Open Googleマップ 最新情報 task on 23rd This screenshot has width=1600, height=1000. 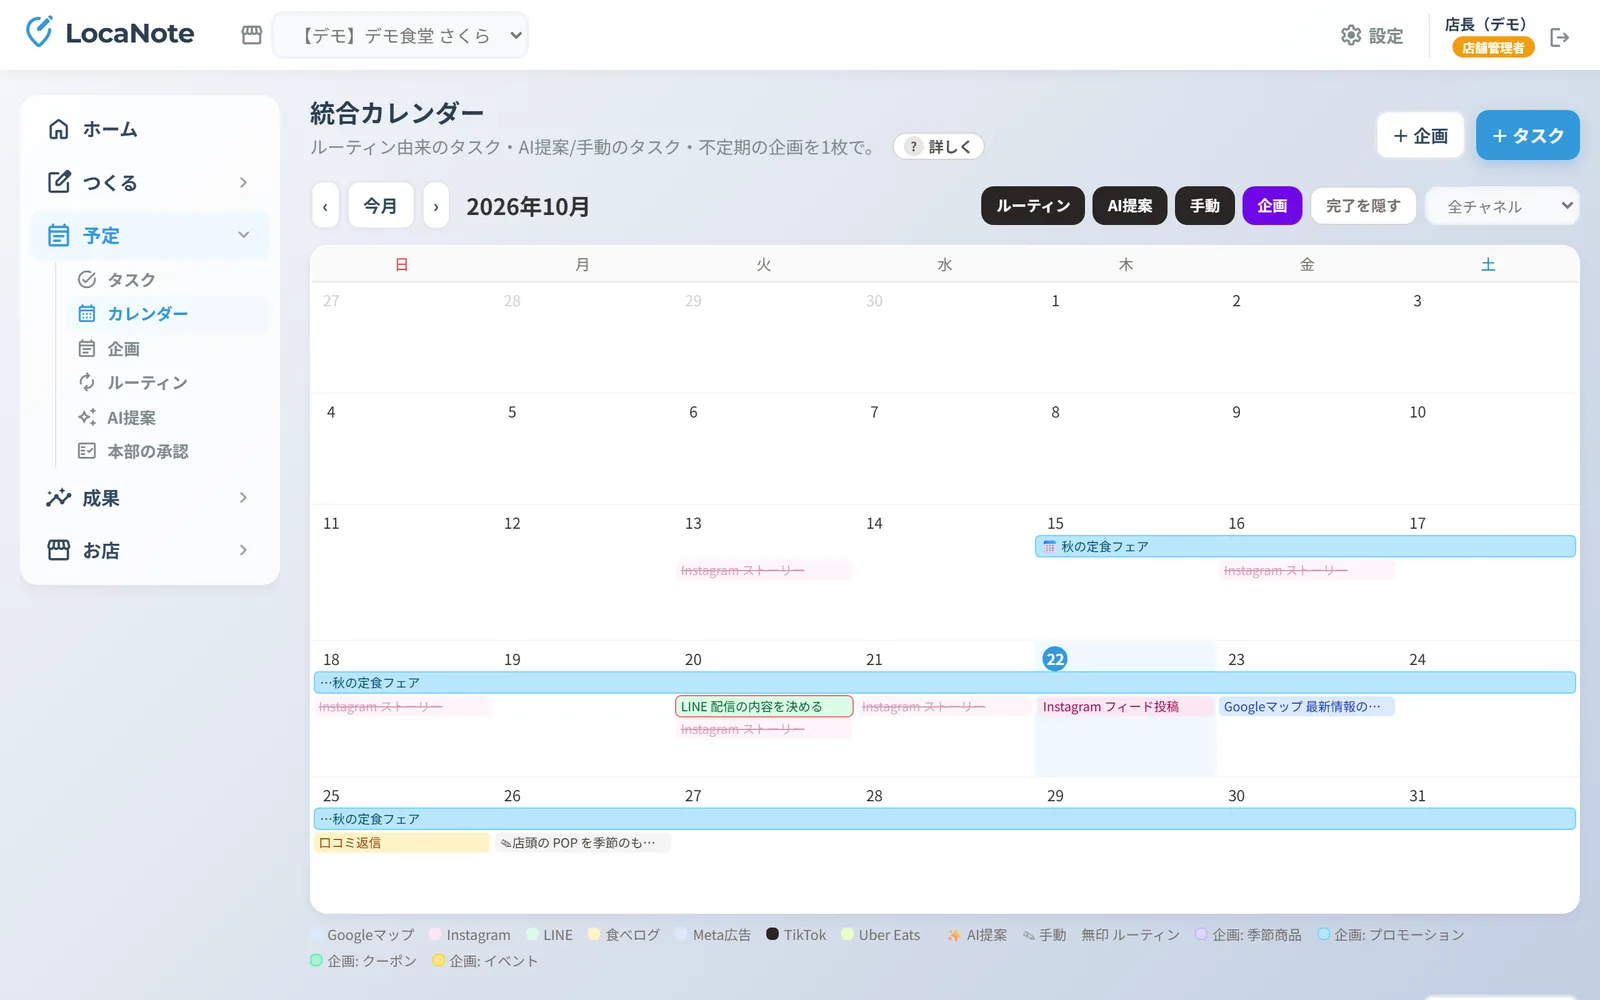(1306, 706)
